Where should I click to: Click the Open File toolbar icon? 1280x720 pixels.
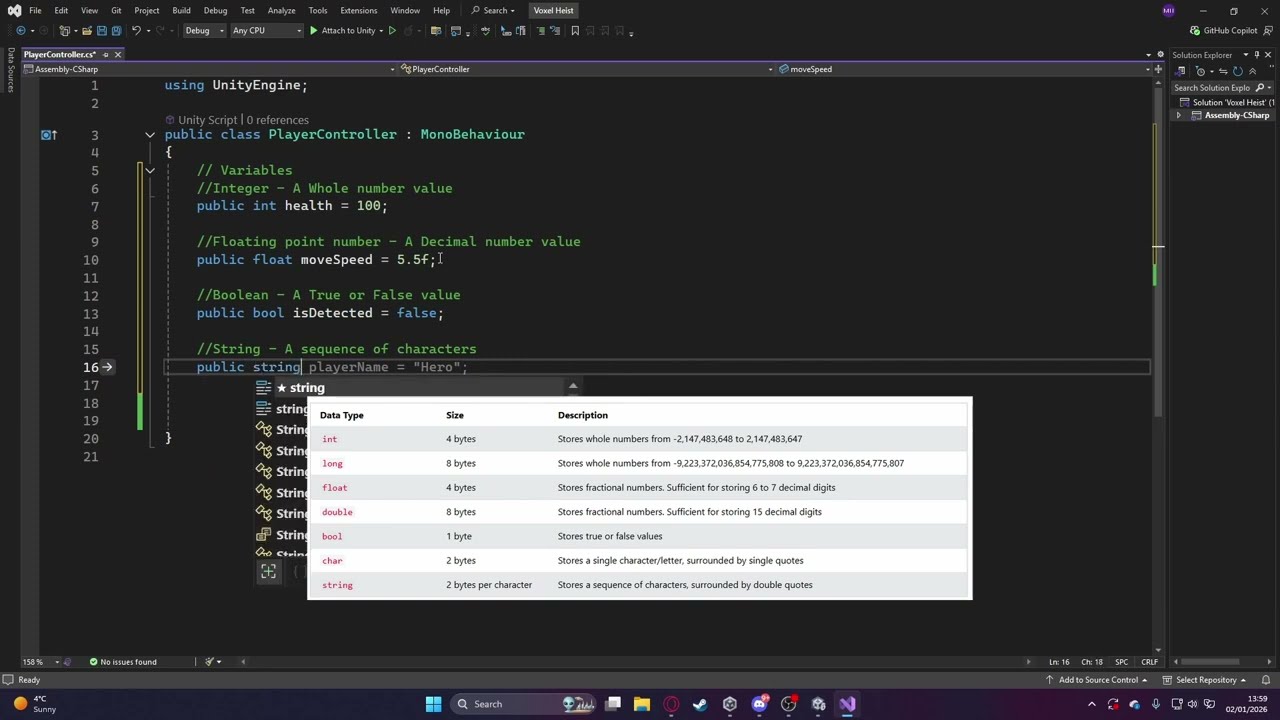[87, 31]
